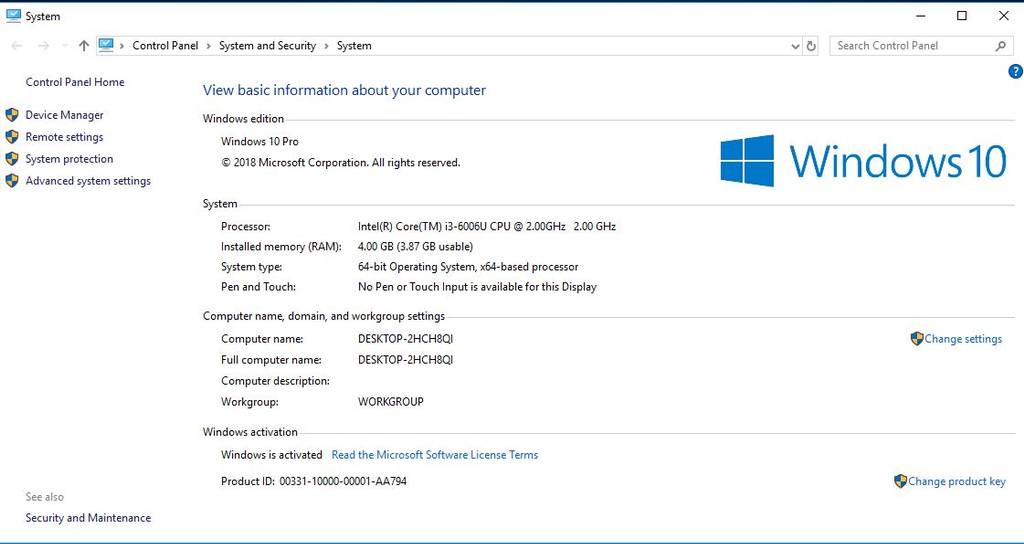This screenshot has width=1024, height=544.
Task: Open Advanced system settings
Action: 88,181
